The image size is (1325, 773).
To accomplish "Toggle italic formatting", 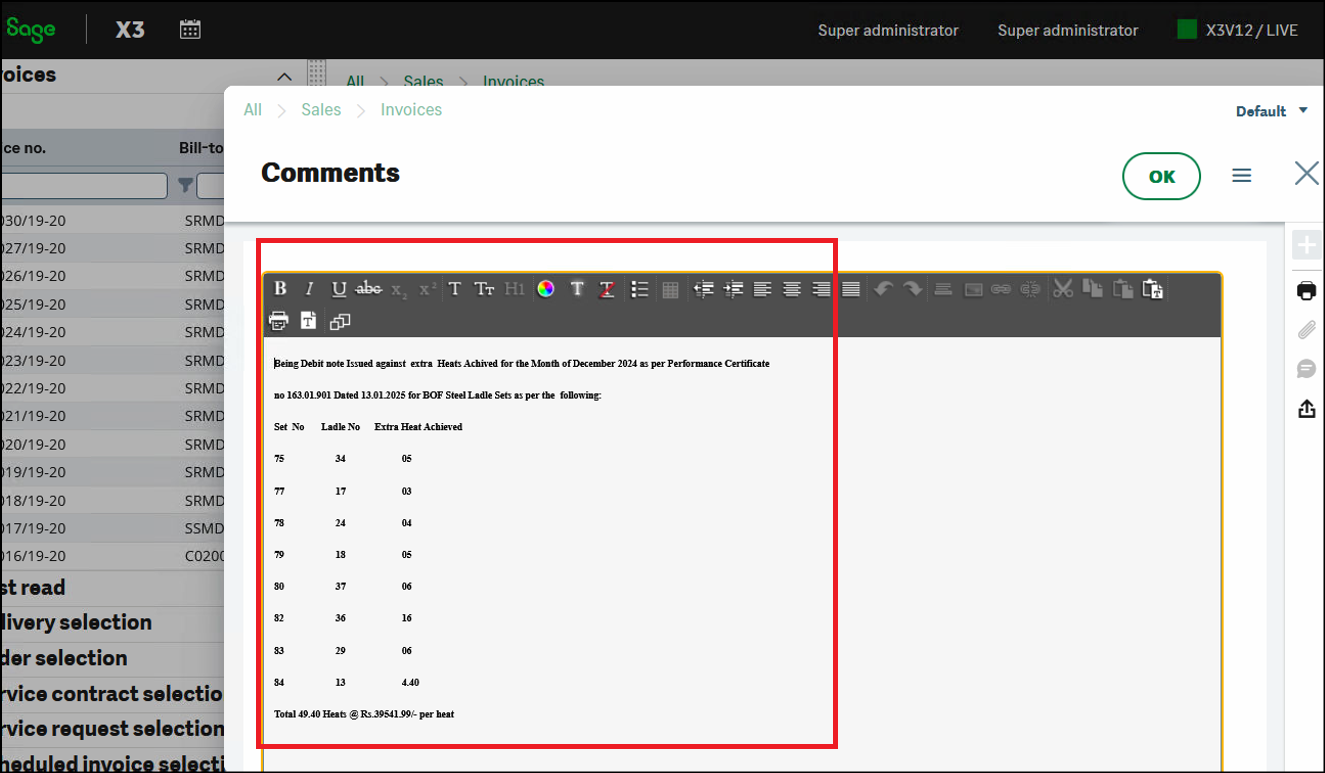I will [309, 288].
